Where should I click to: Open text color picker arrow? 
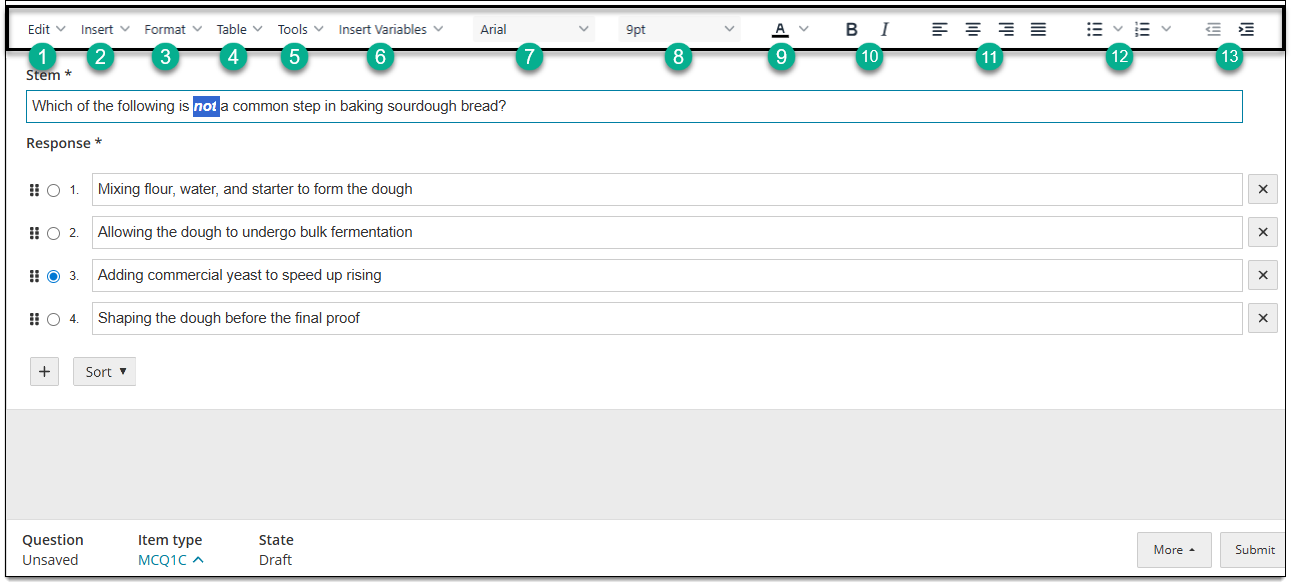[804, 30]
